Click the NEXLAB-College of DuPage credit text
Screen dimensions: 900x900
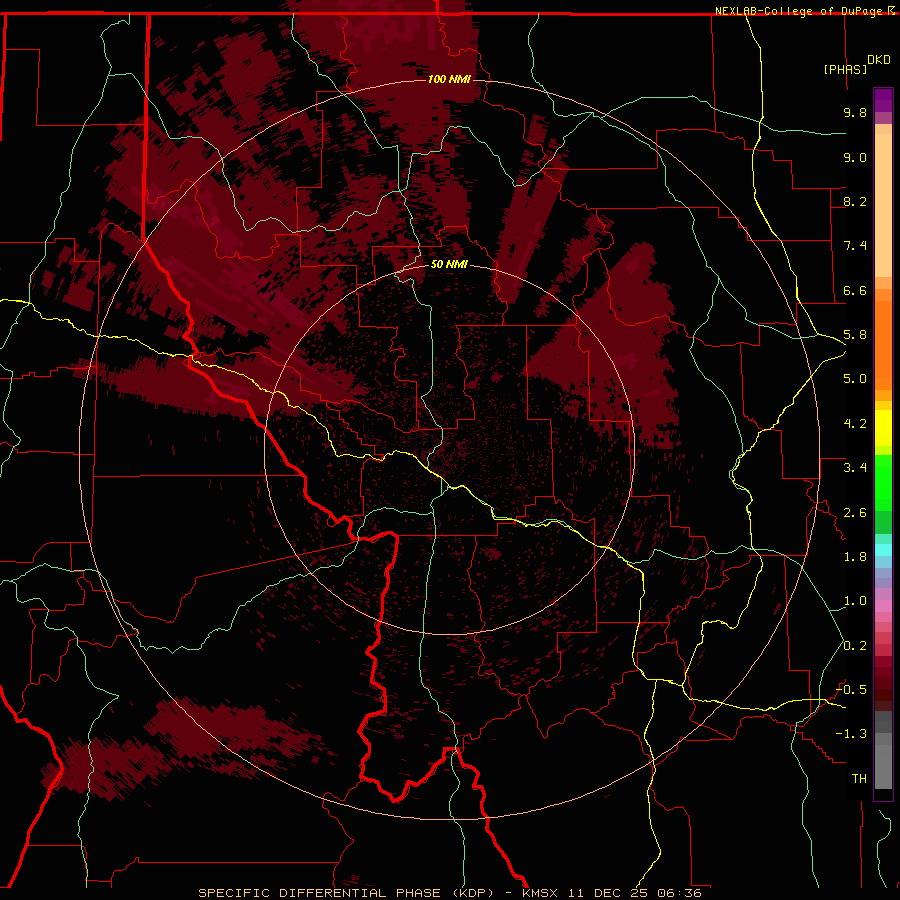[x=800, y=11]
